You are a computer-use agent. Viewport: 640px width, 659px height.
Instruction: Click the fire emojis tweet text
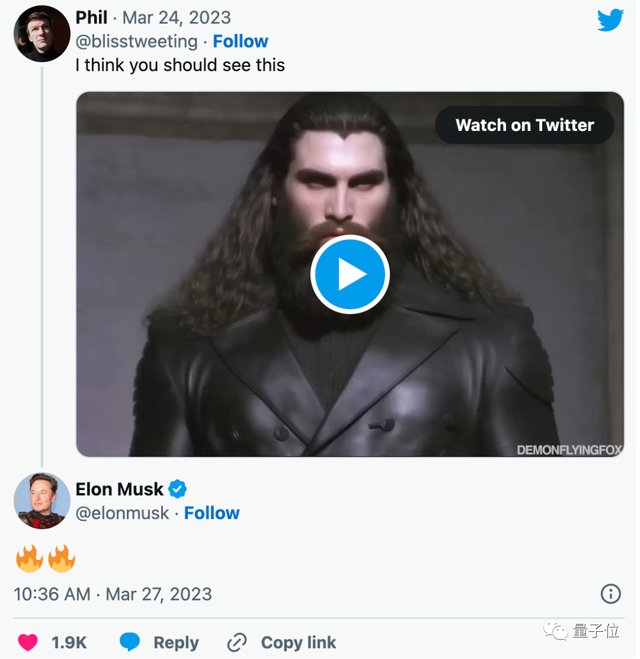[x=45, y=557]
